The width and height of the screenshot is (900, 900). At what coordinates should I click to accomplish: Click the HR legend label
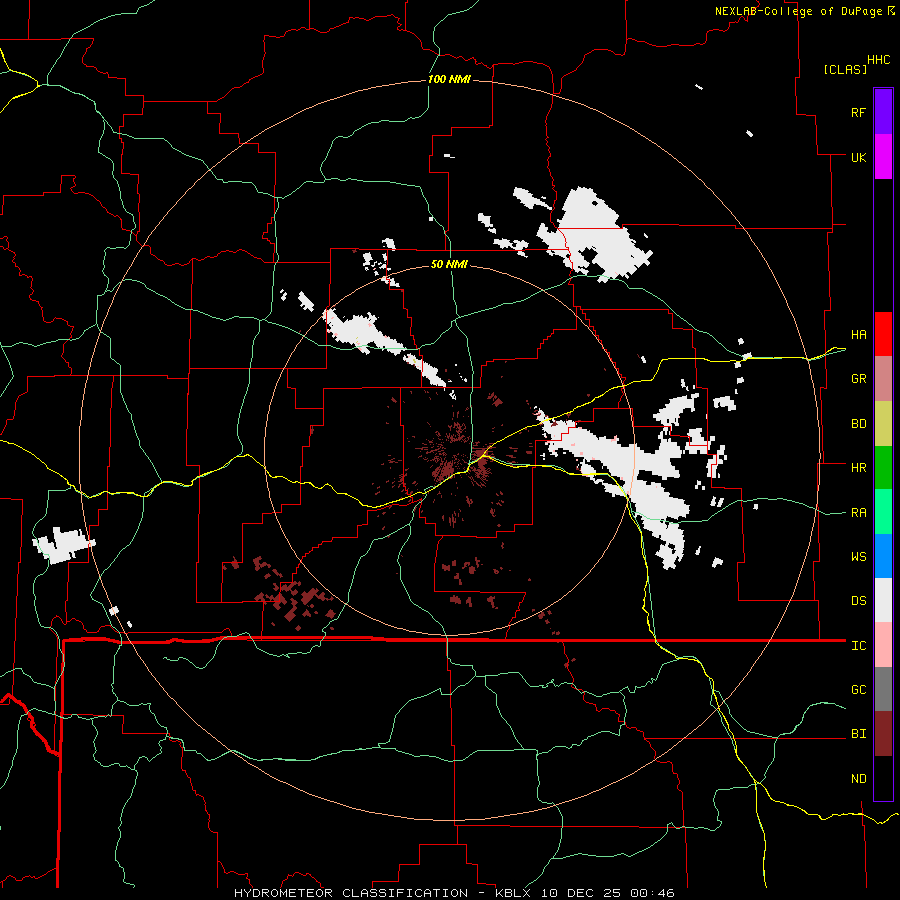pyautogui.click(x=858, y=468)
